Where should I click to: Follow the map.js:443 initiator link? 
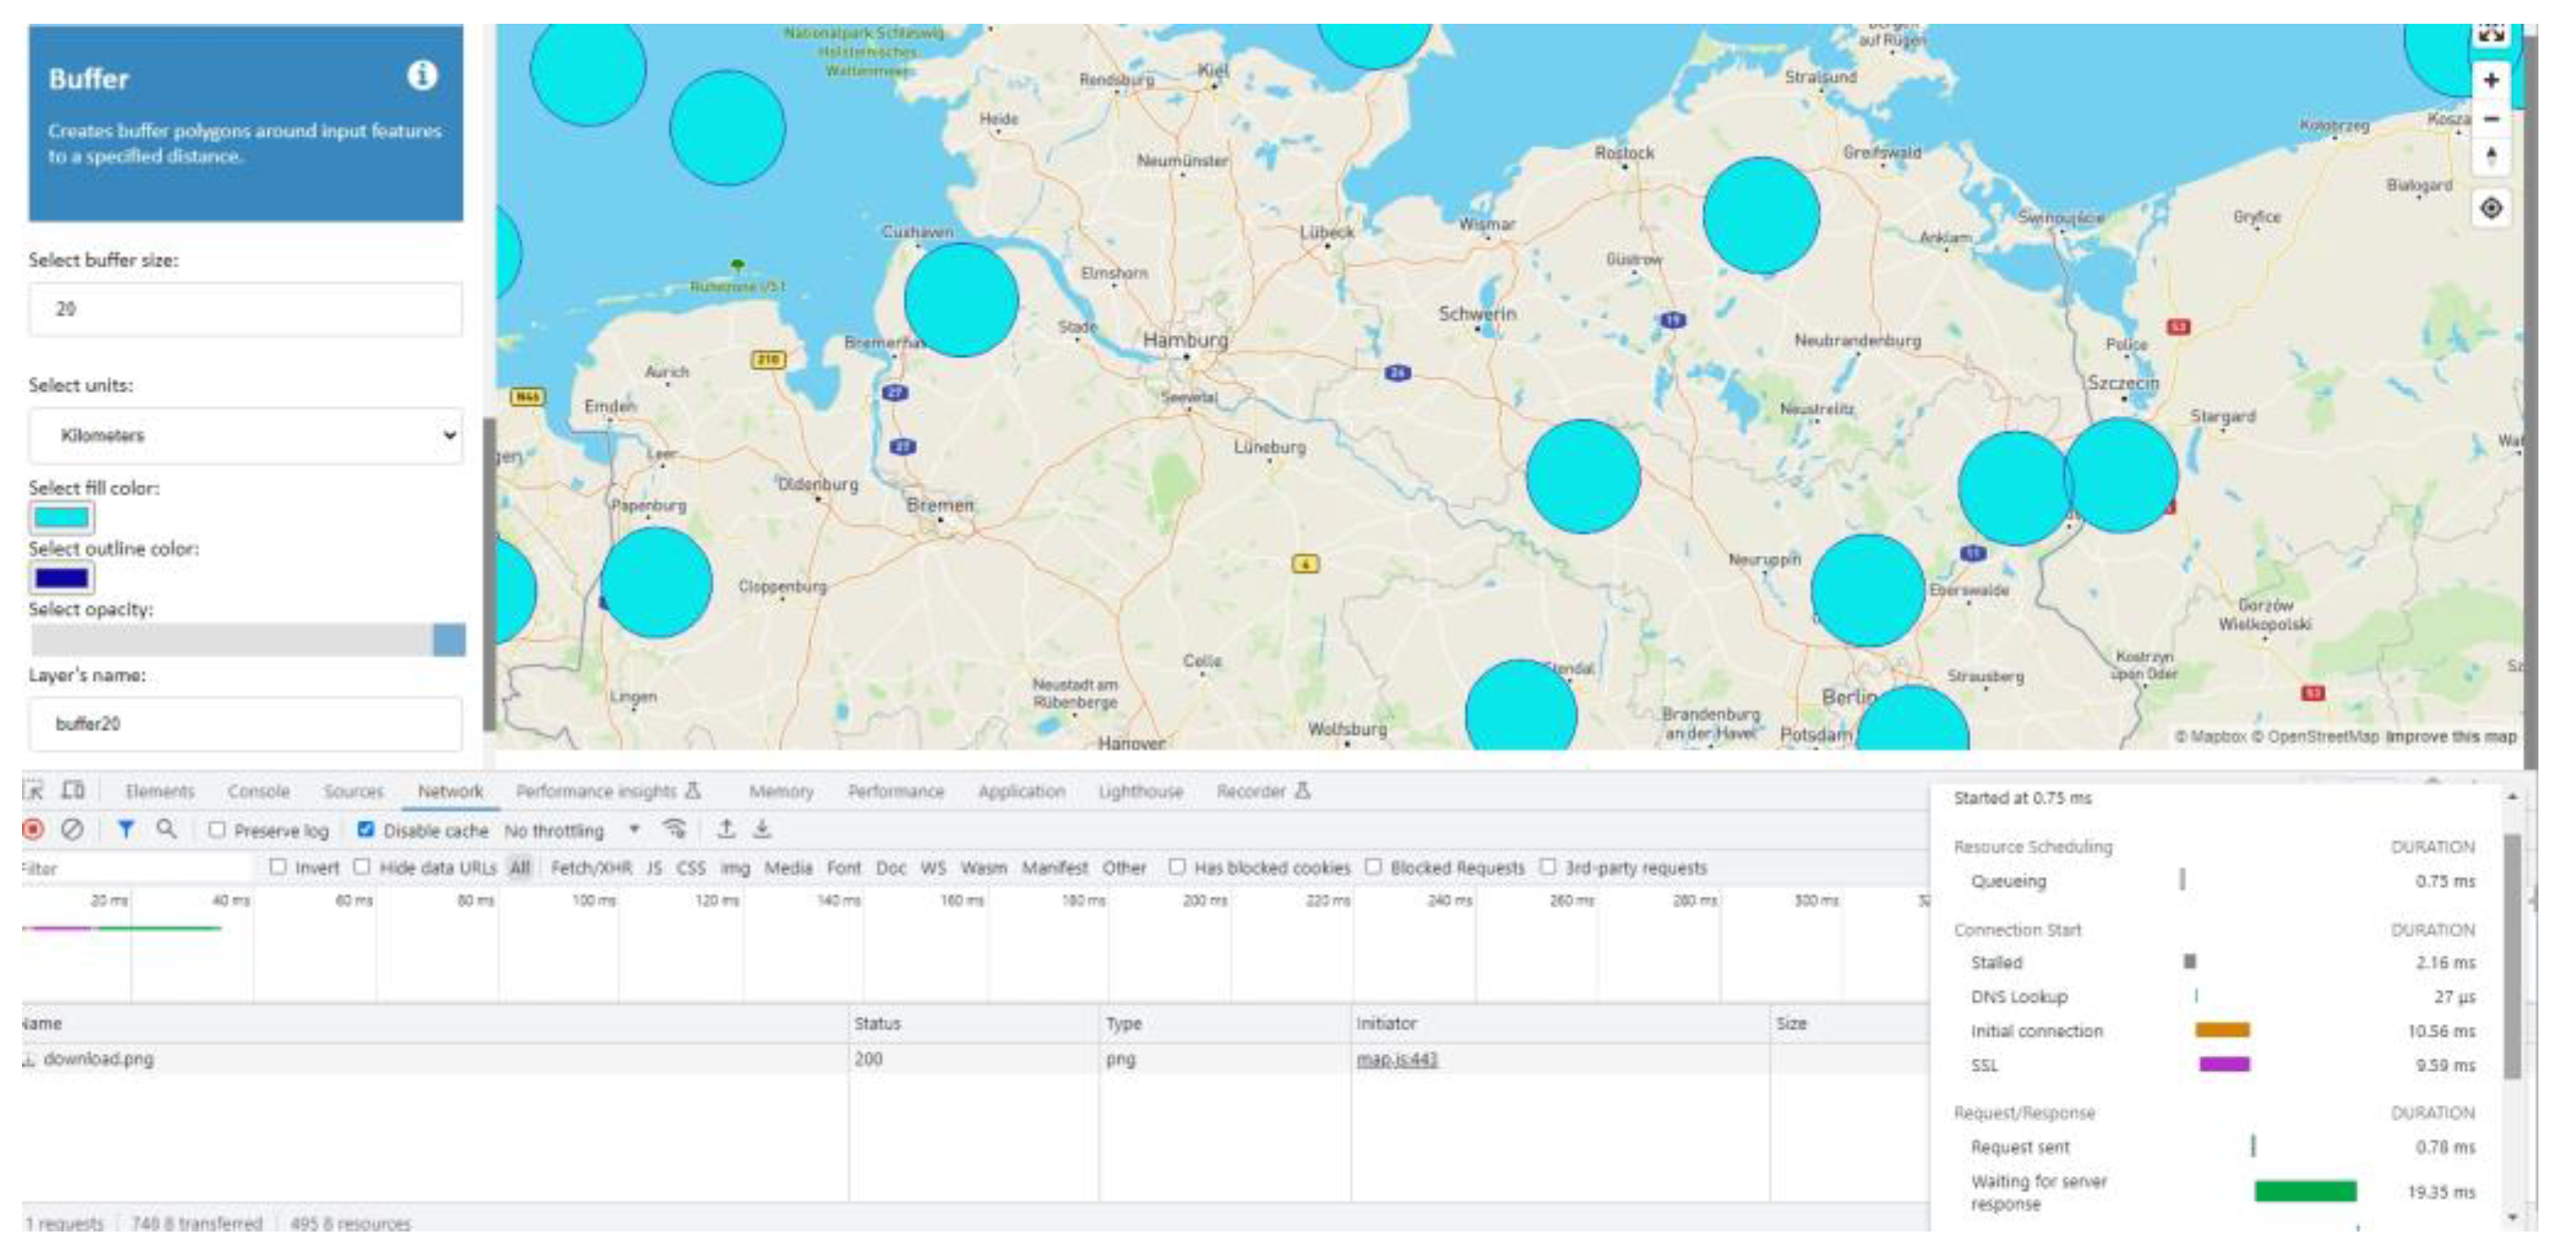pos(1396,1059)
